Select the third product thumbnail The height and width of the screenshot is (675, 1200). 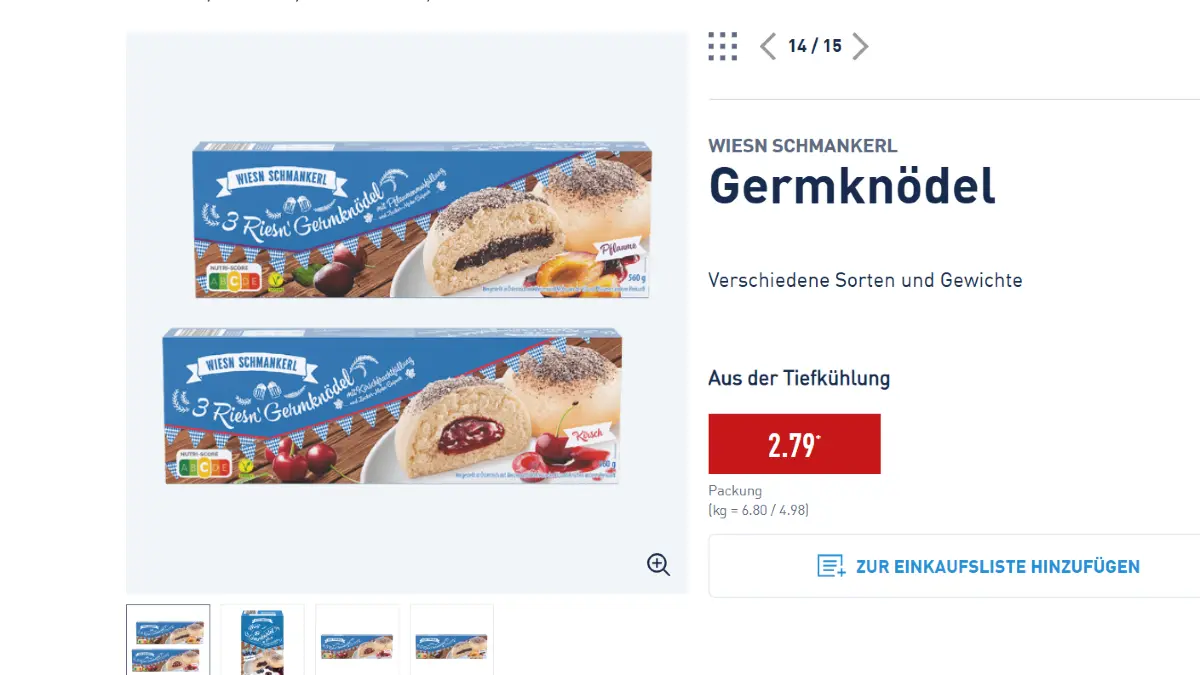[x=356, y=640]
